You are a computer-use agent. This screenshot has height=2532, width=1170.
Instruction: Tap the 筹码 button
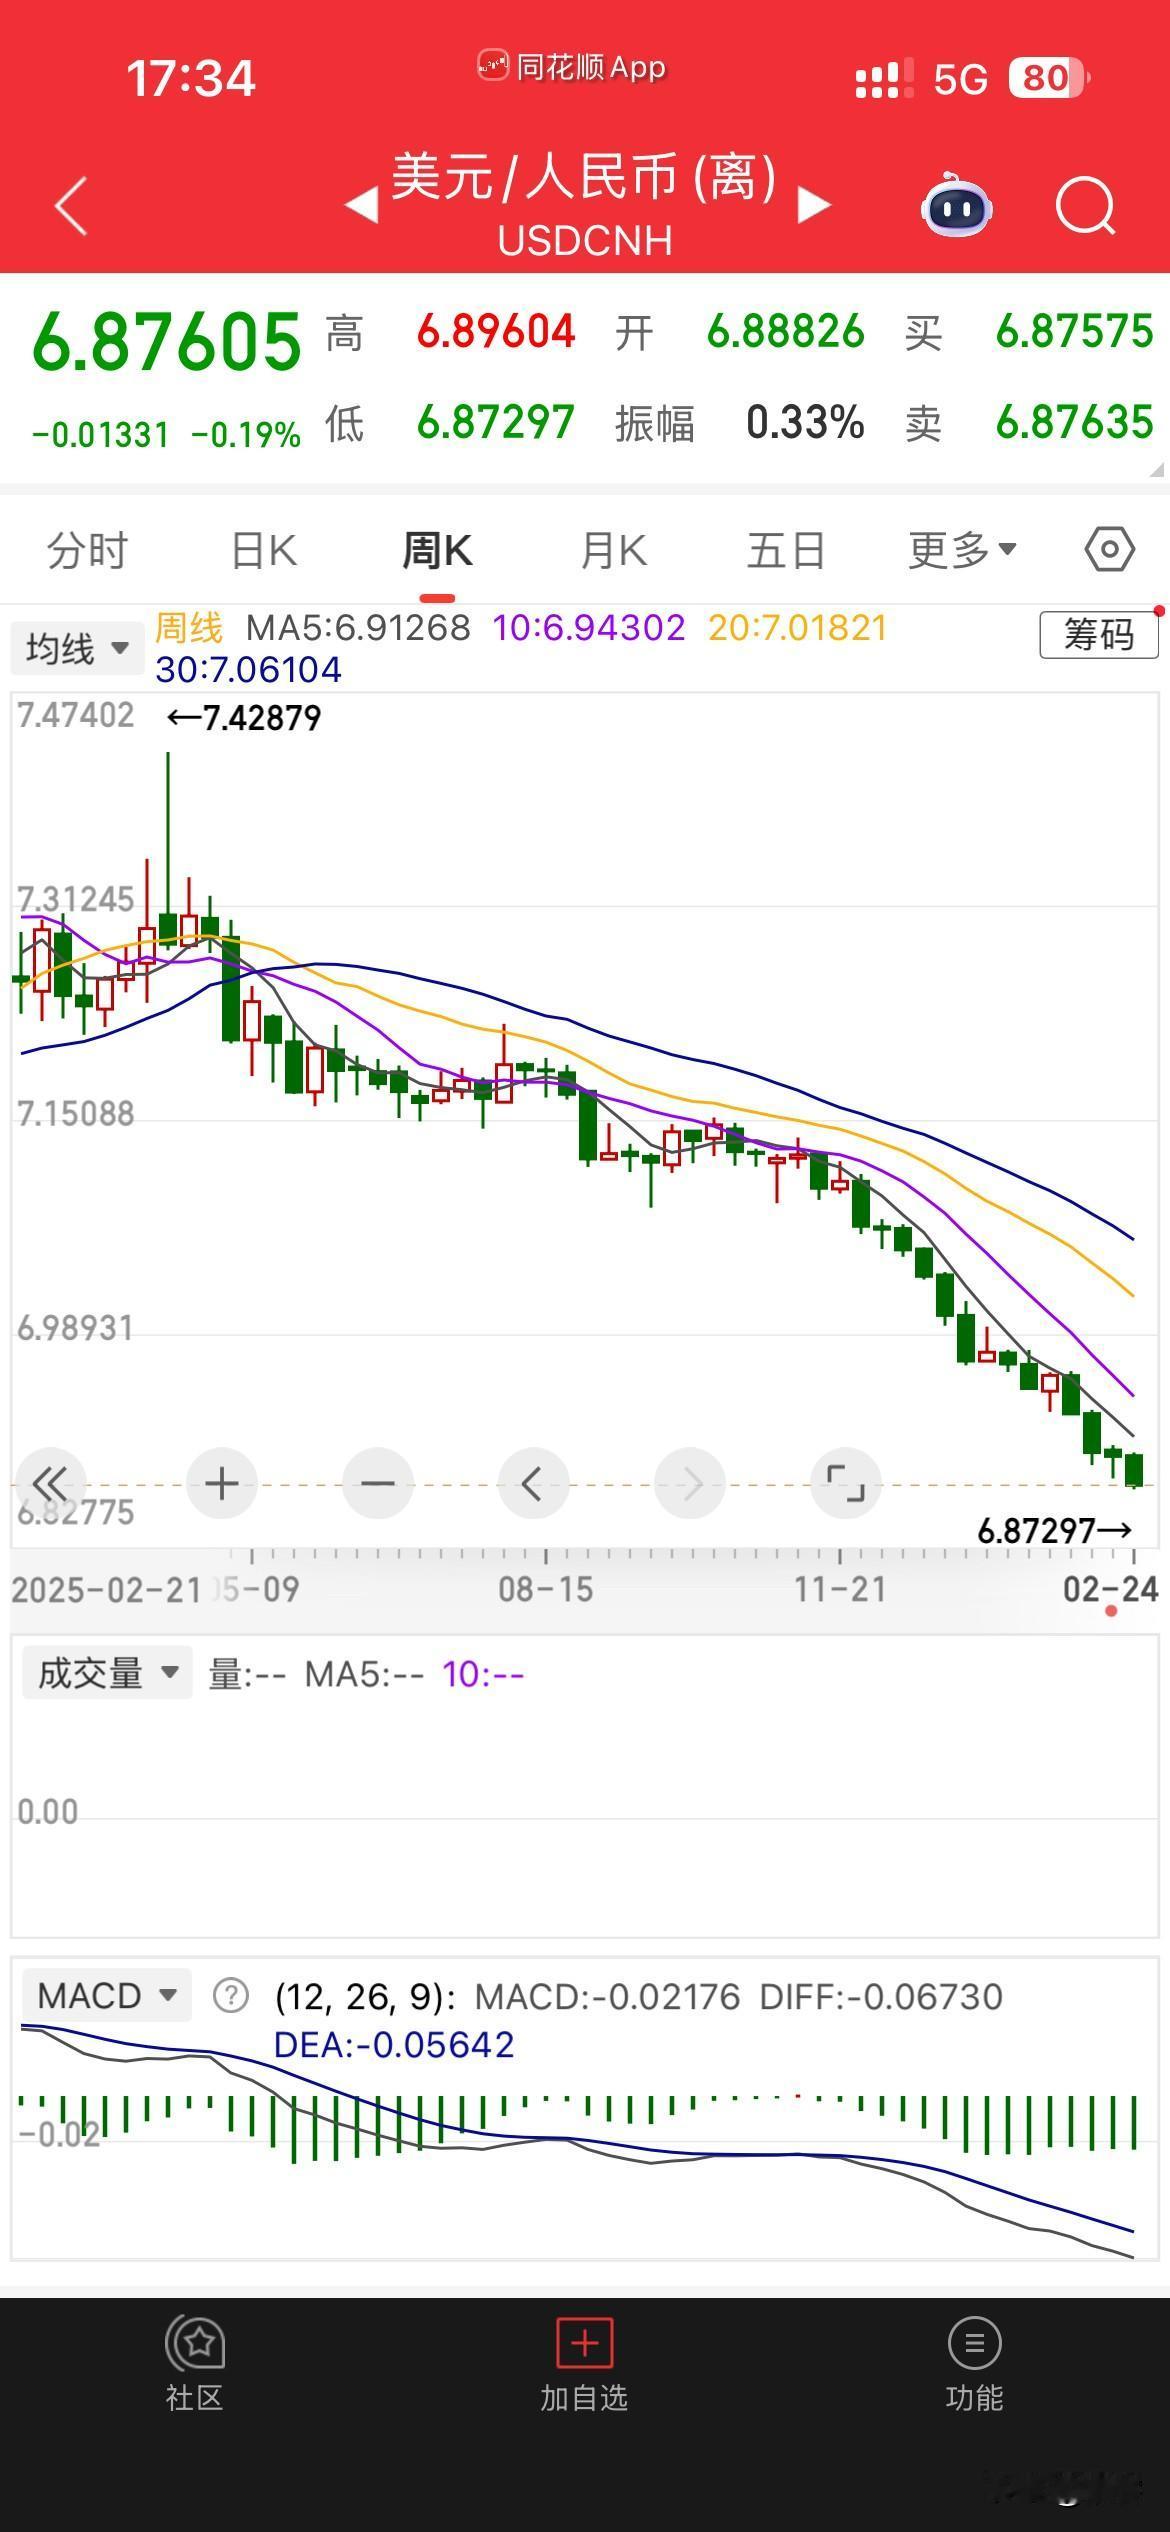coord(1099,635)
